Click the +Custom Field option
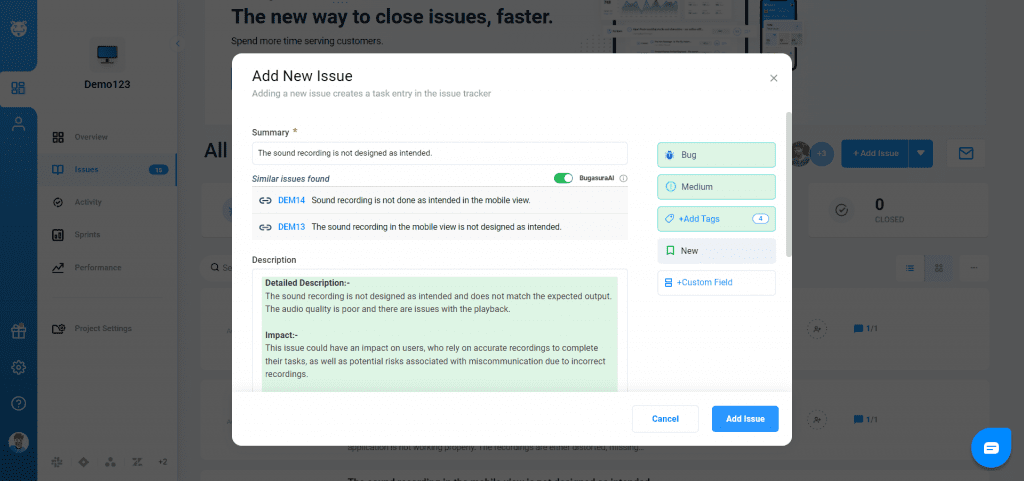Viewport: 1024px width, 481px height. pyautogui.click(x=716, y=283)
